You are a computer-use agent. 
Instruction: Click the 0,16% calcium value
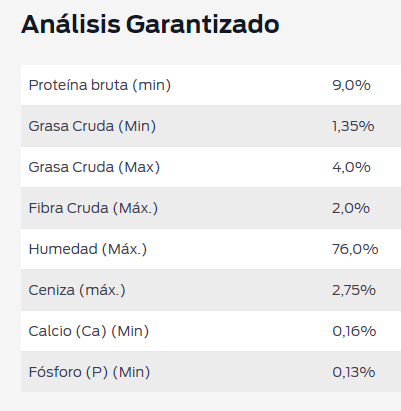pyautogui.click(x=354, y=331)
